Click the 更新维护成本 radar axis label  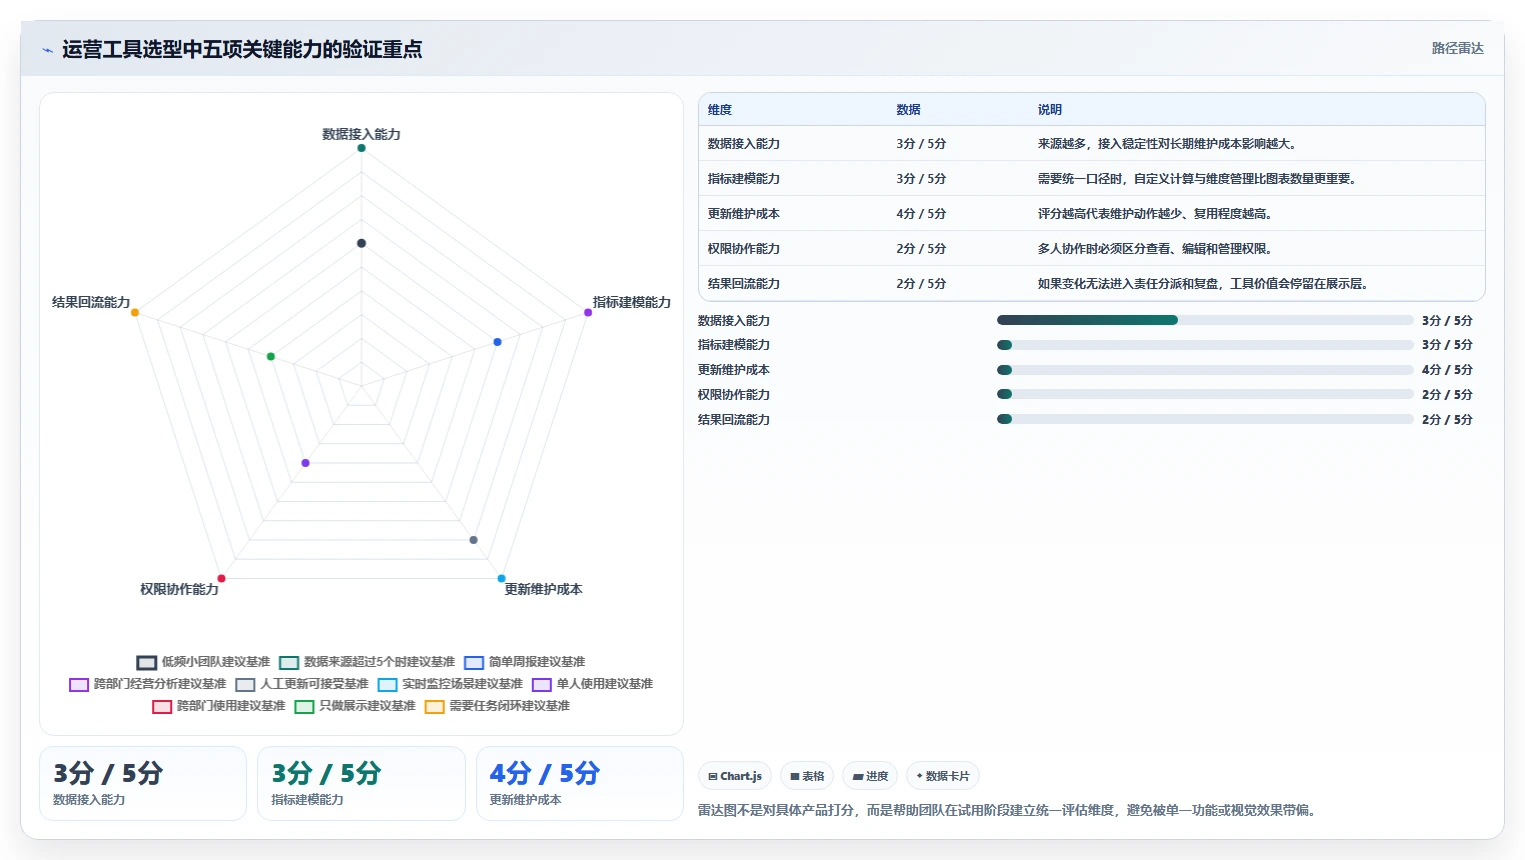(x=543, y=589)
